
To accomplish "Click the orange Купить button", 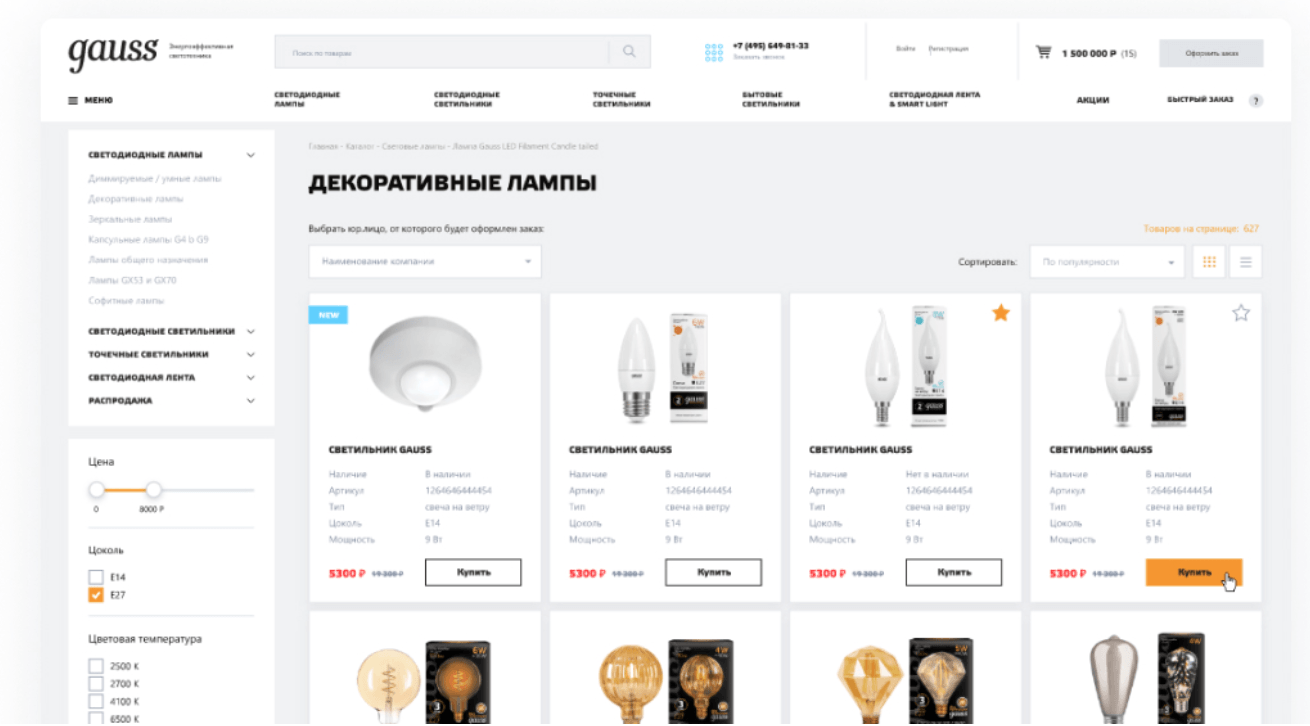I will (1194, 573).
